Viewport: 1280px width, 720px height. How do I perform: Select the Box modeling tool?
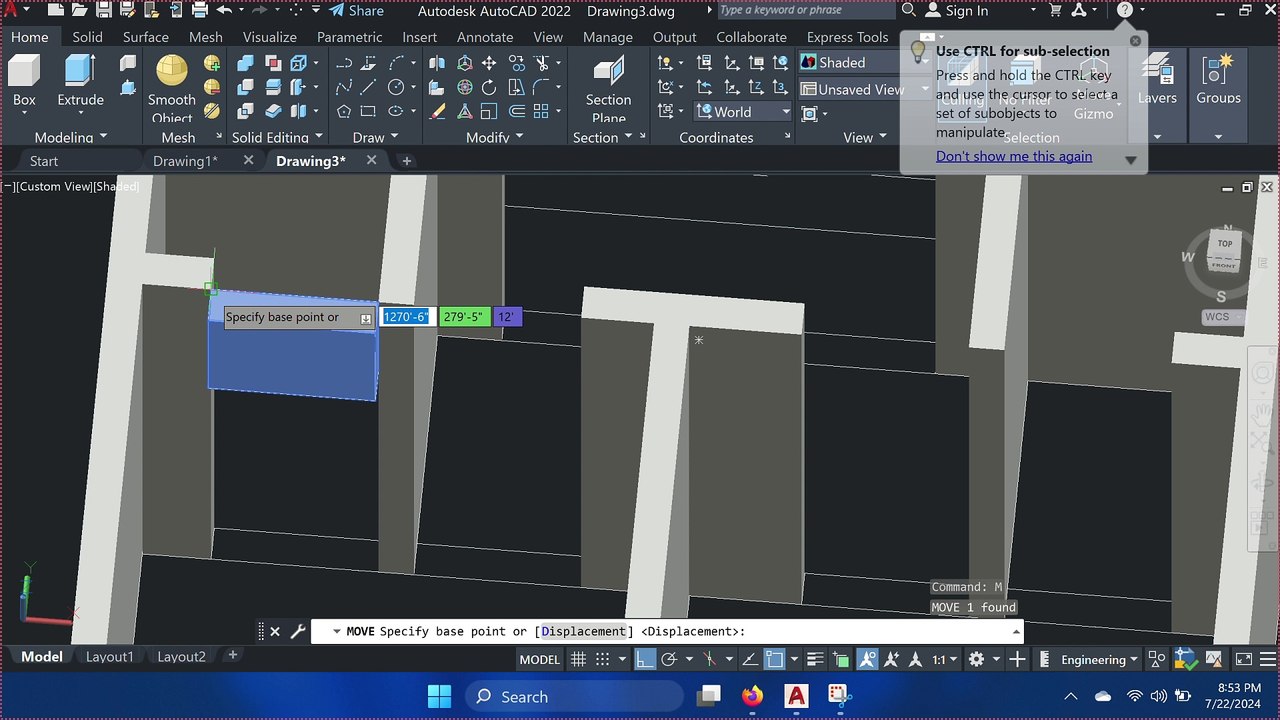(24, 80)
